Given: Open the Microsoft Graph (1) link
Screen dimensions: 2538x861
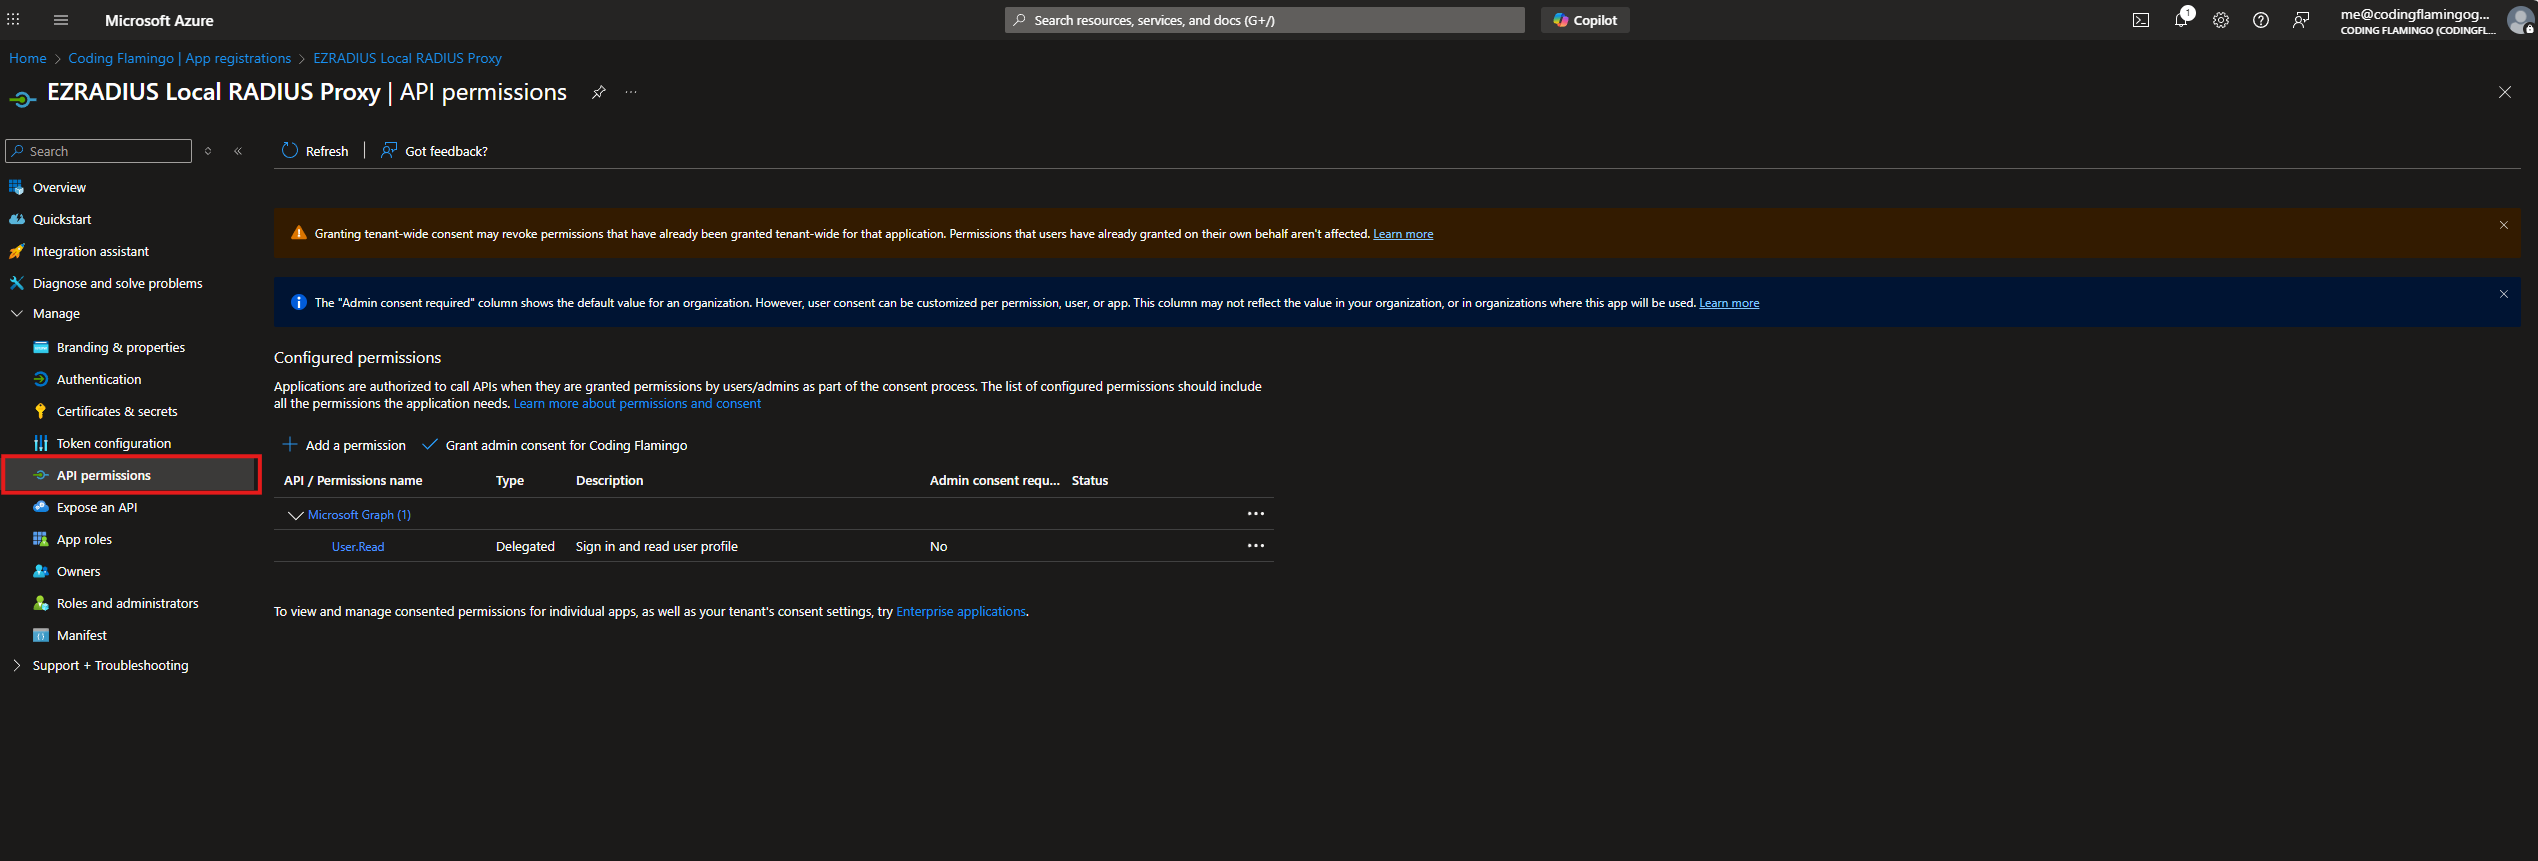Looking at the screenshot, I should pos(359,515).
